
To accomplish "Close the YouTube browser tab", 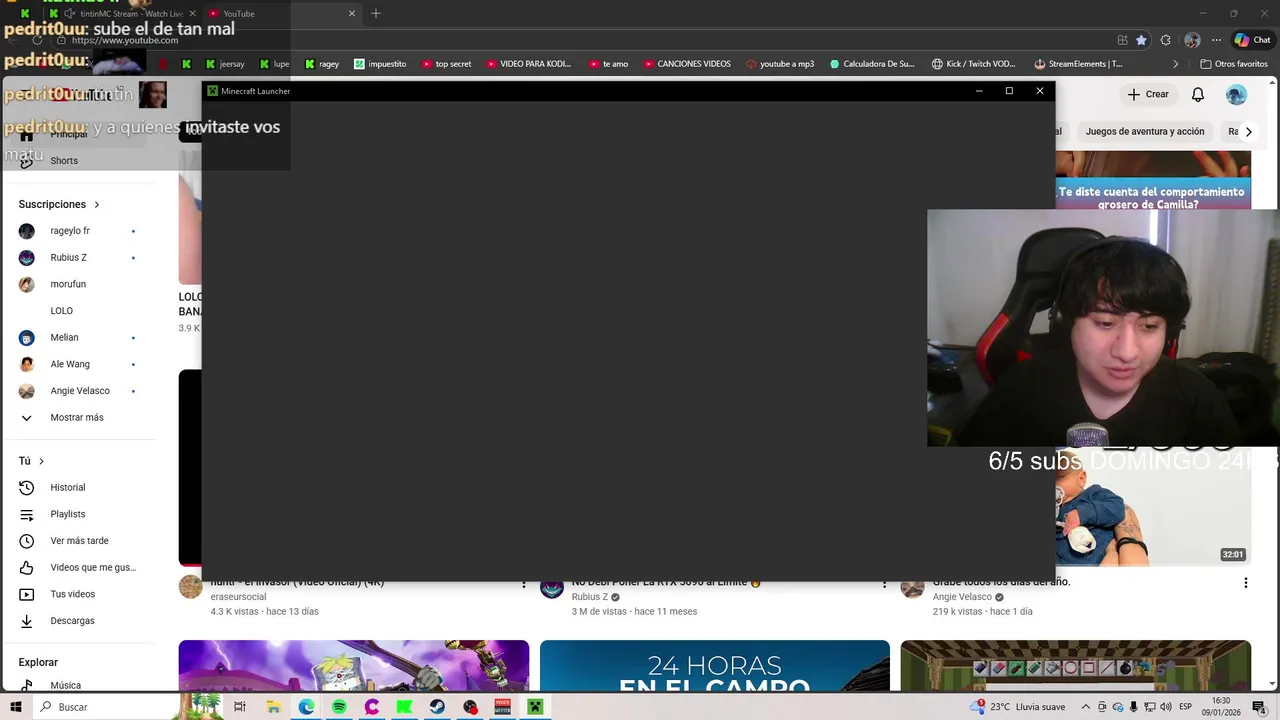I will 352,14.
